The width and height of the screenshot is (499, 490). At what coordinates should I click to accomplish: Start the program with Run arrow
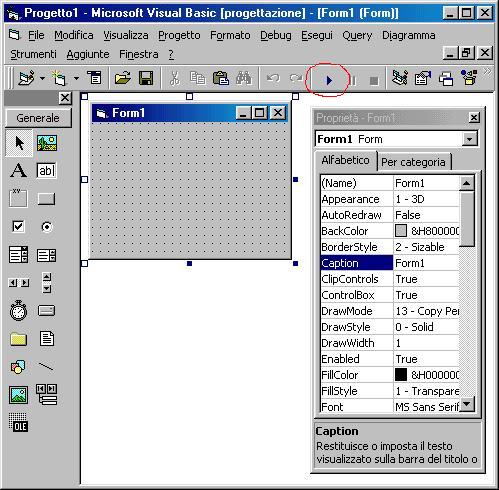tap(329, 80)
